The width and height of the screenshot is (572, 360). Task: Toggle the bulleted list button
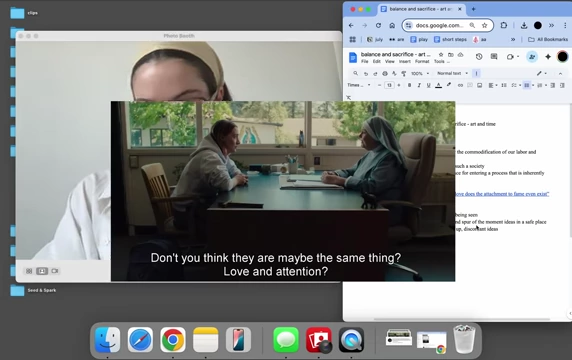[526, 85]
